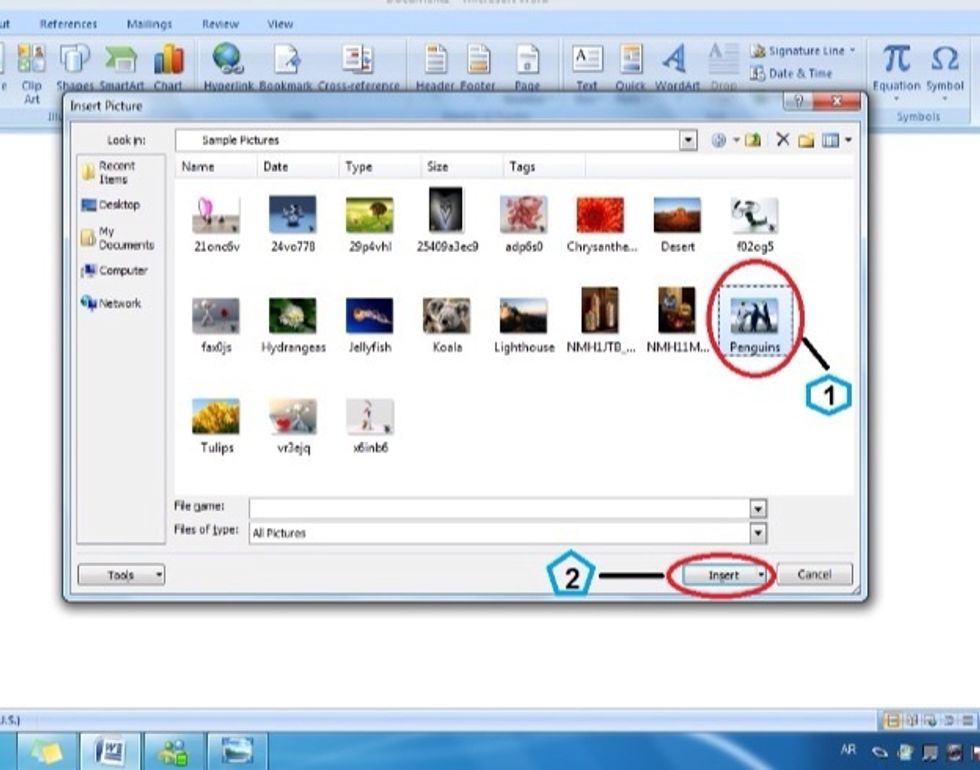Open the Review ribbon tab
The image size is (980, 770).
tap(220, 24)
